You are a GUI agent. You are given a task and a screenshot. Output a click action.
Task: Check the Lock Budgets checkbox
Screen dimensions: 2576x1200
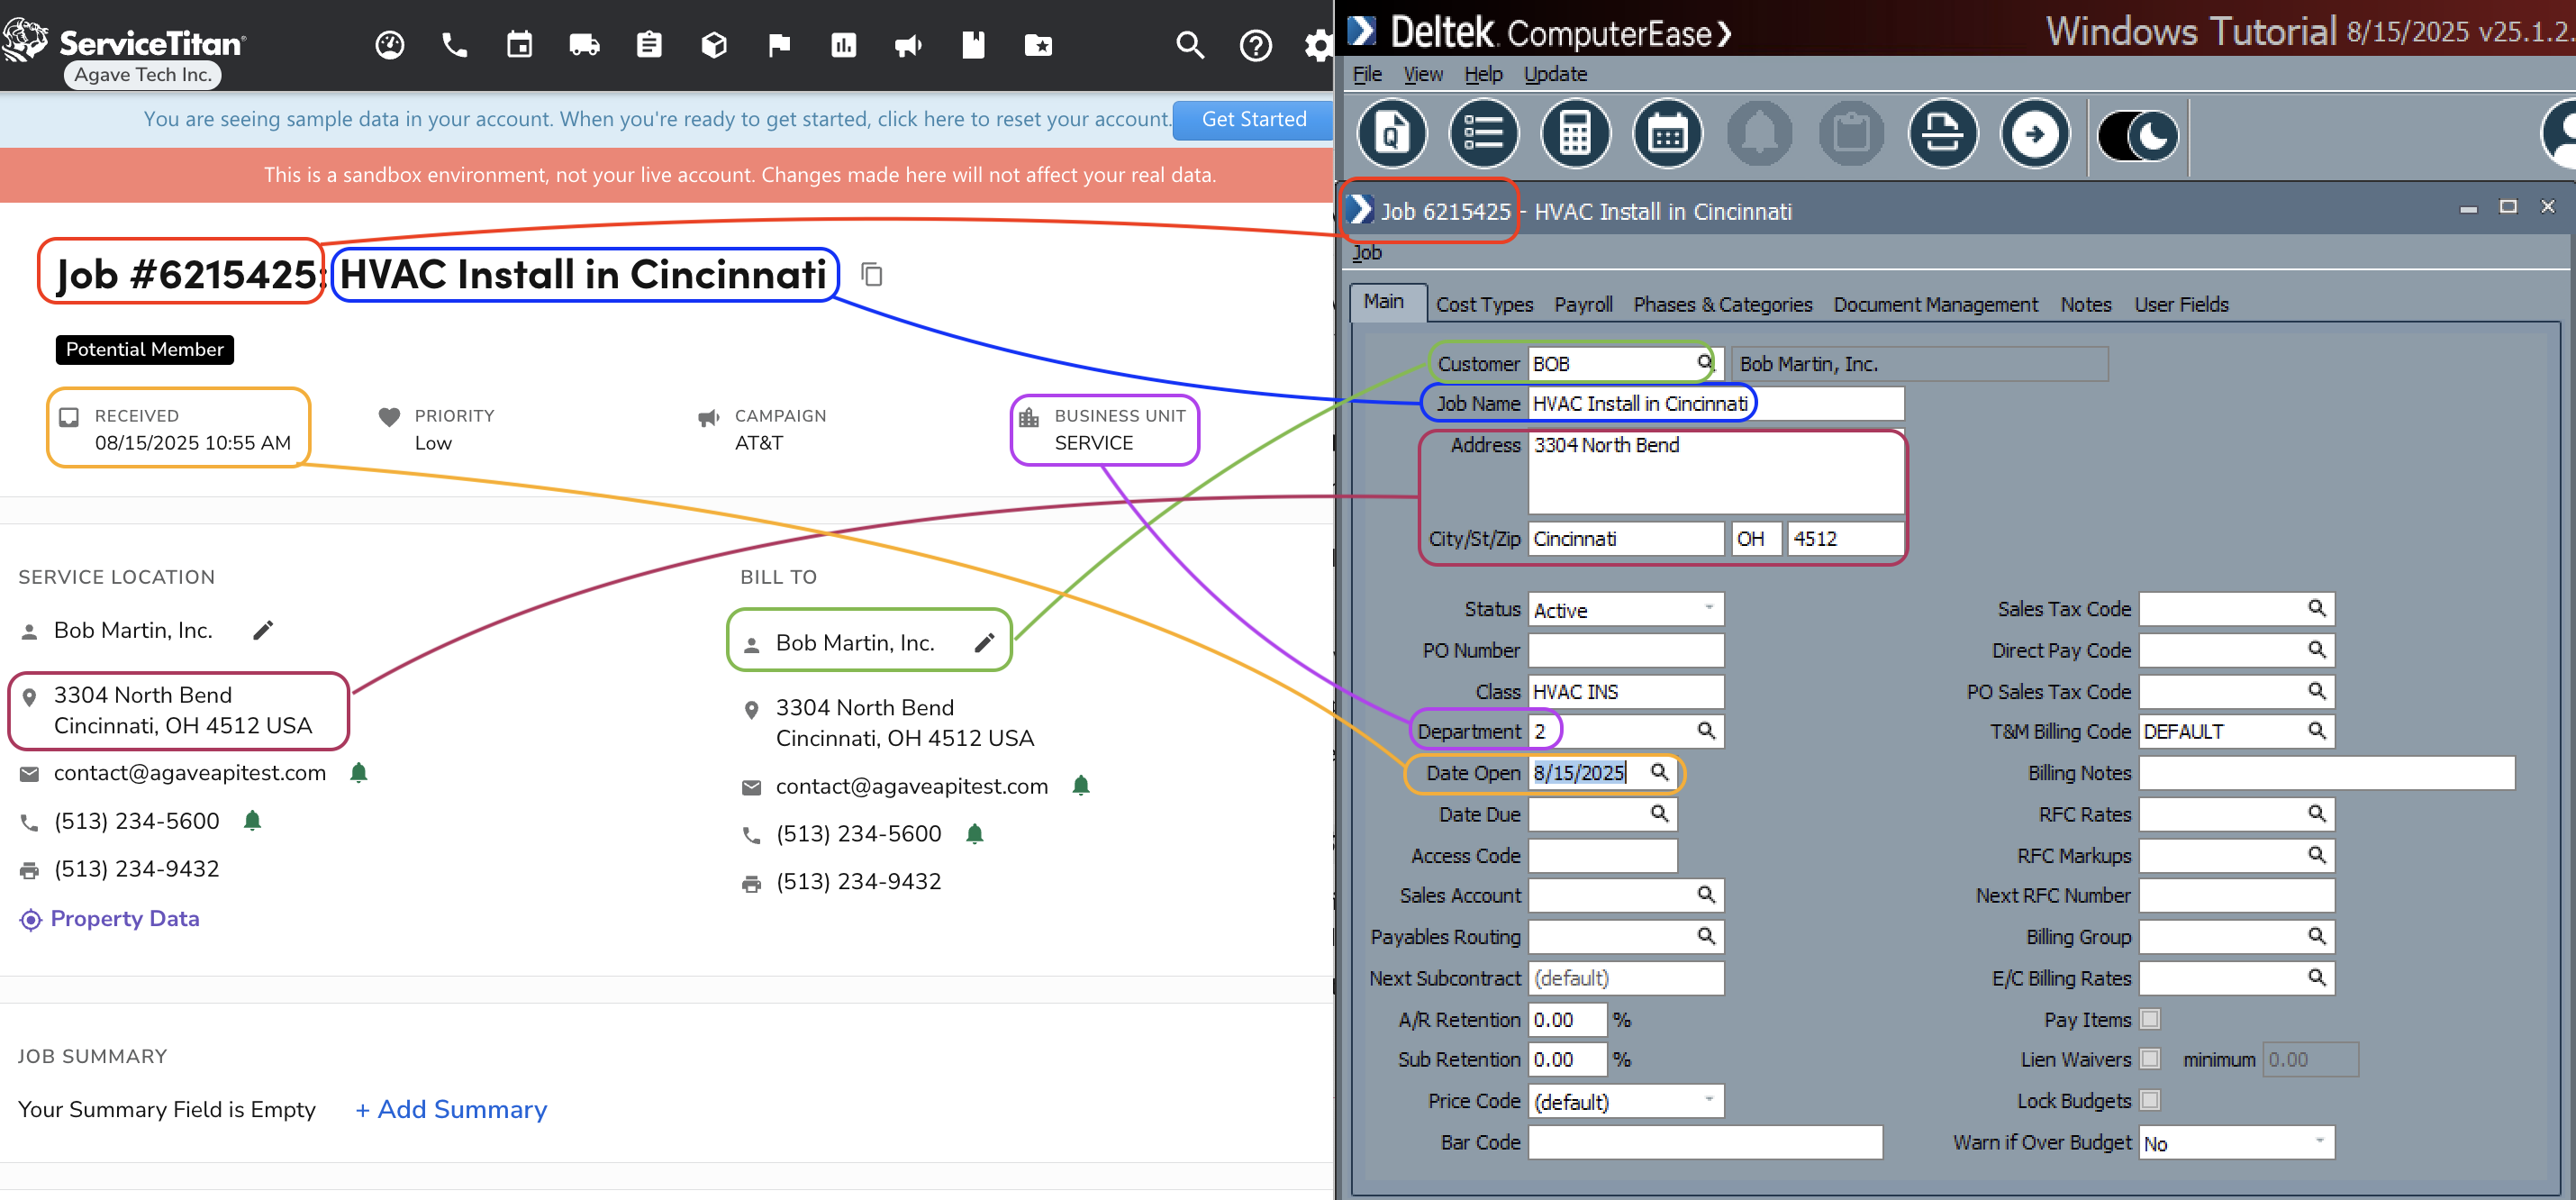tap(2150, 1100)
